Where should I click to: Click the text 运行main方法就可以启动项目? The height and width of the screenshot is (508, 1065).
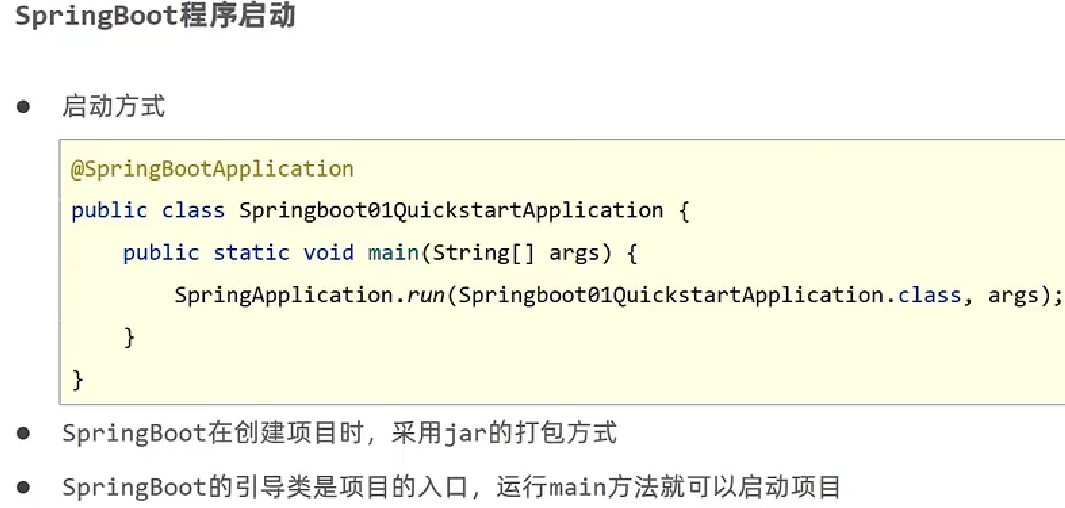(668, 487)
